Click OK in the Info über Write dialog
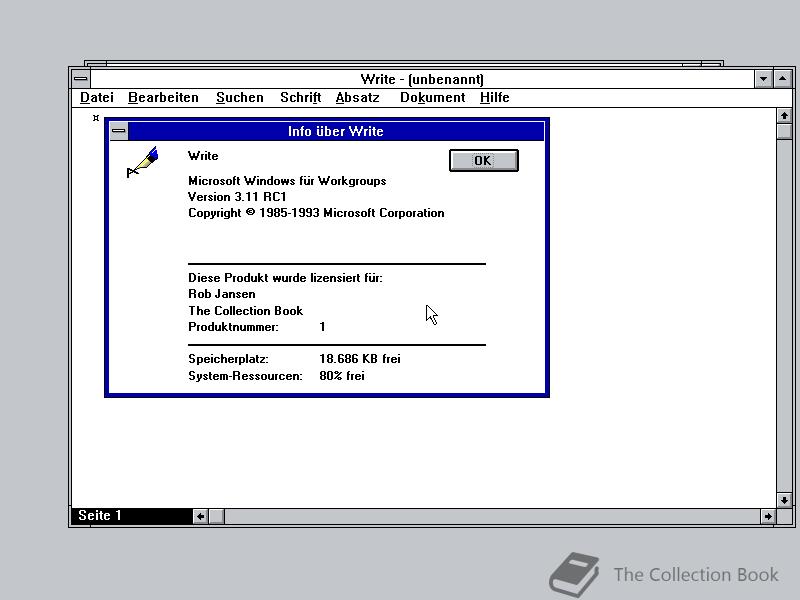Screen dimensions: 800x600 coord(483,161)
